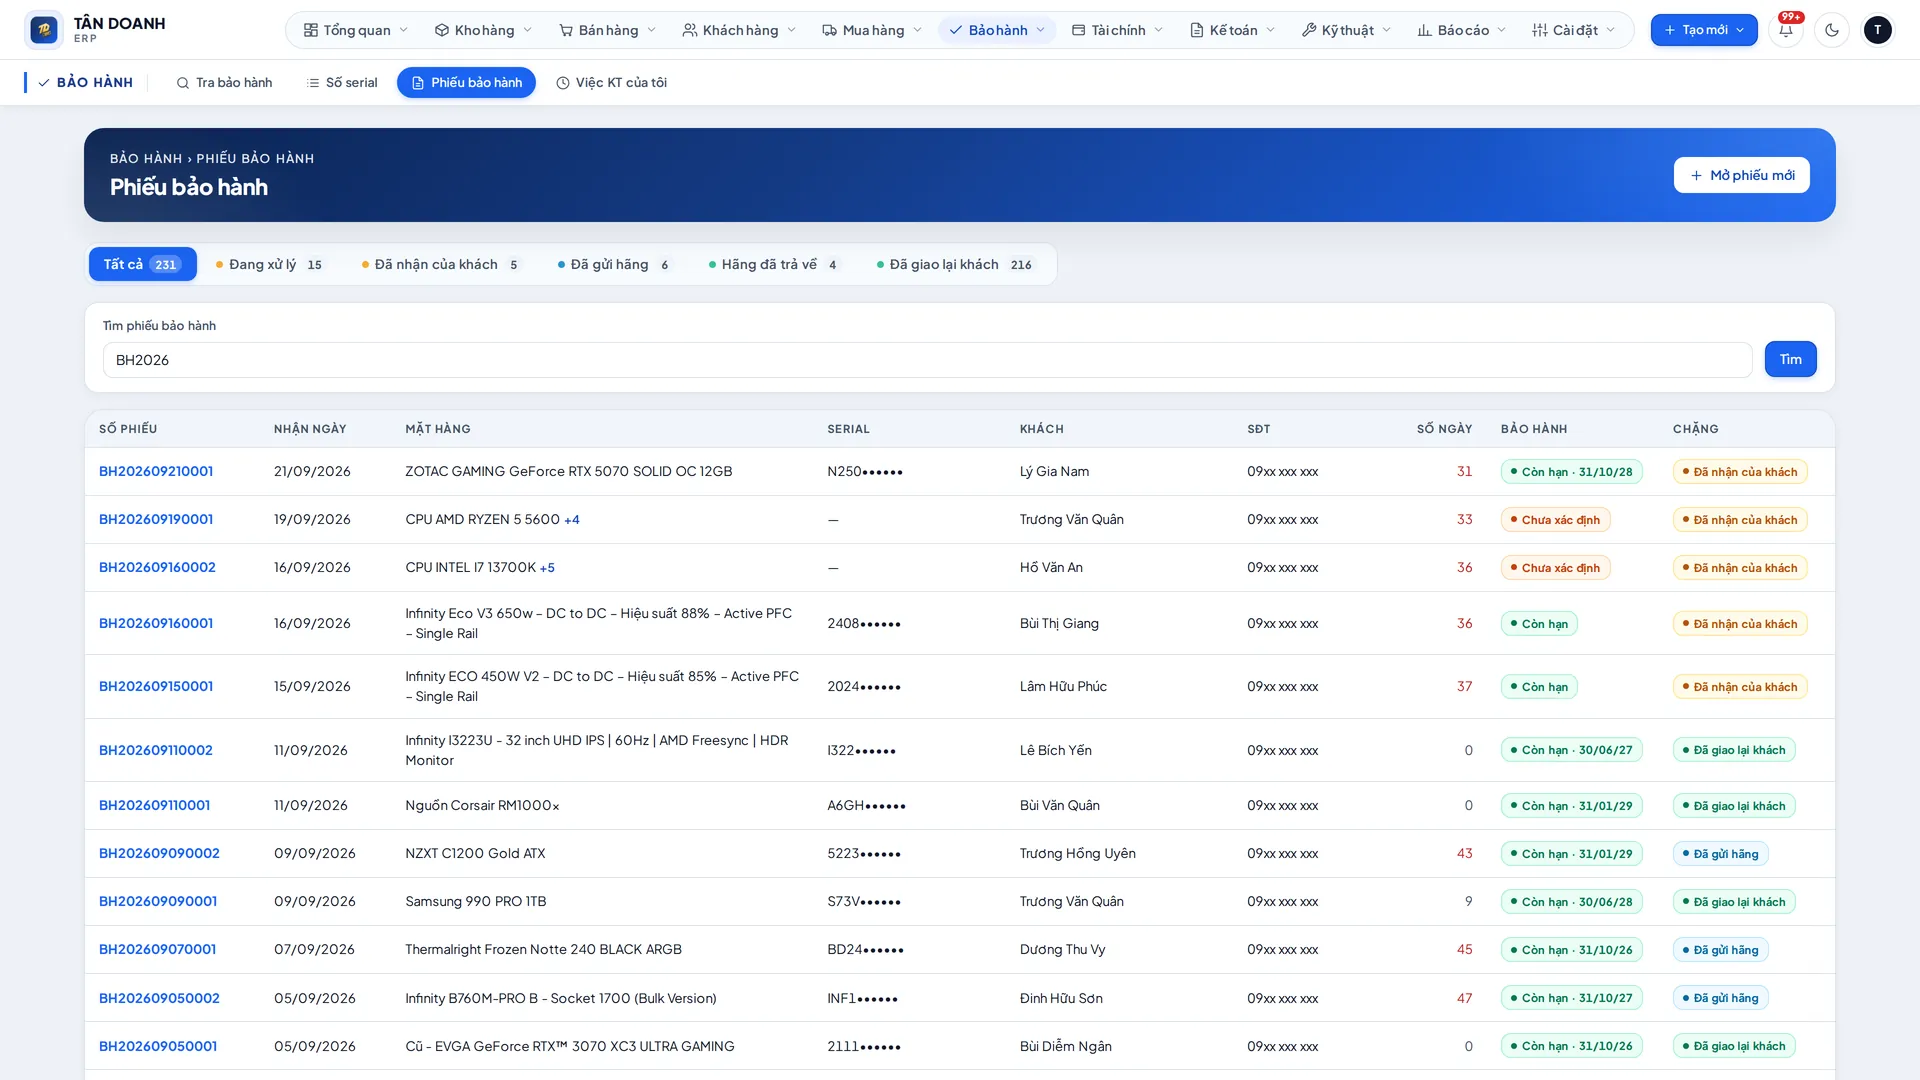Click the Tra bảo hành search icon
The height and width of the screenshot is (1080, 1920).
tap(183, 83)
